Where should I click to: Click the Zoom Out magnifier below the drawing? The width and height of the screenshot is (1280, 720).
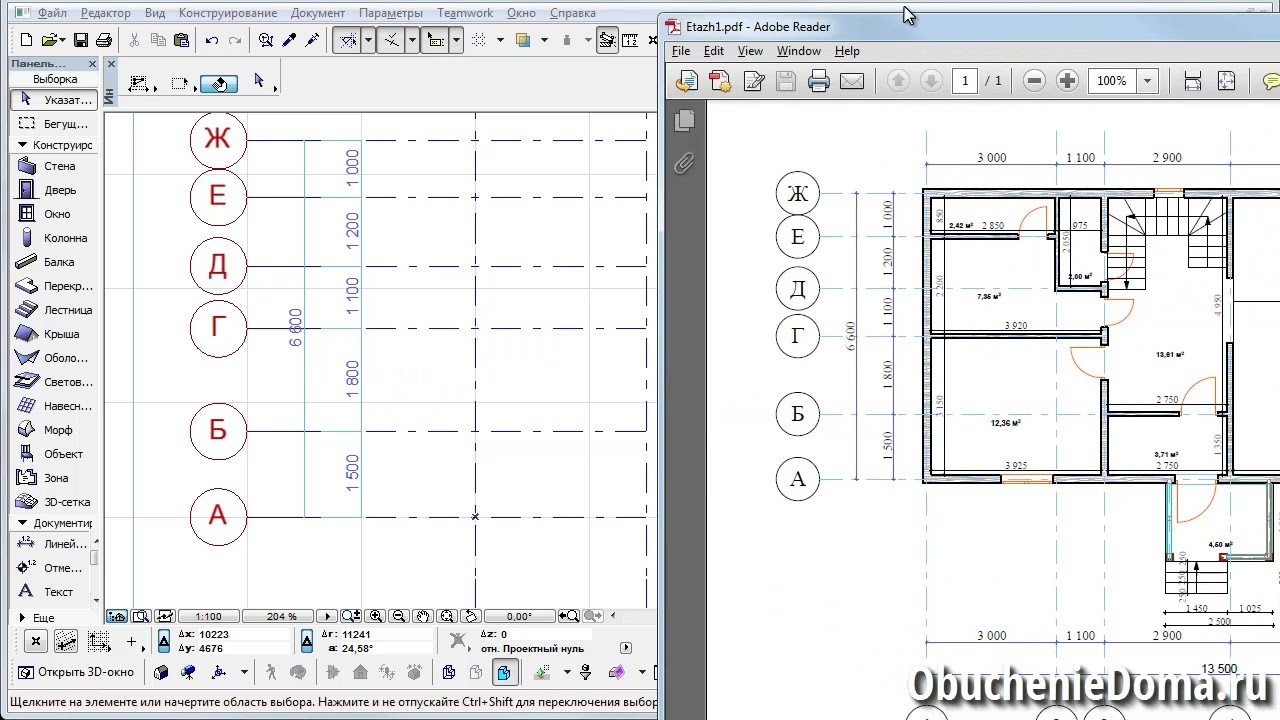pyautogui.click(x=398, y=616)
